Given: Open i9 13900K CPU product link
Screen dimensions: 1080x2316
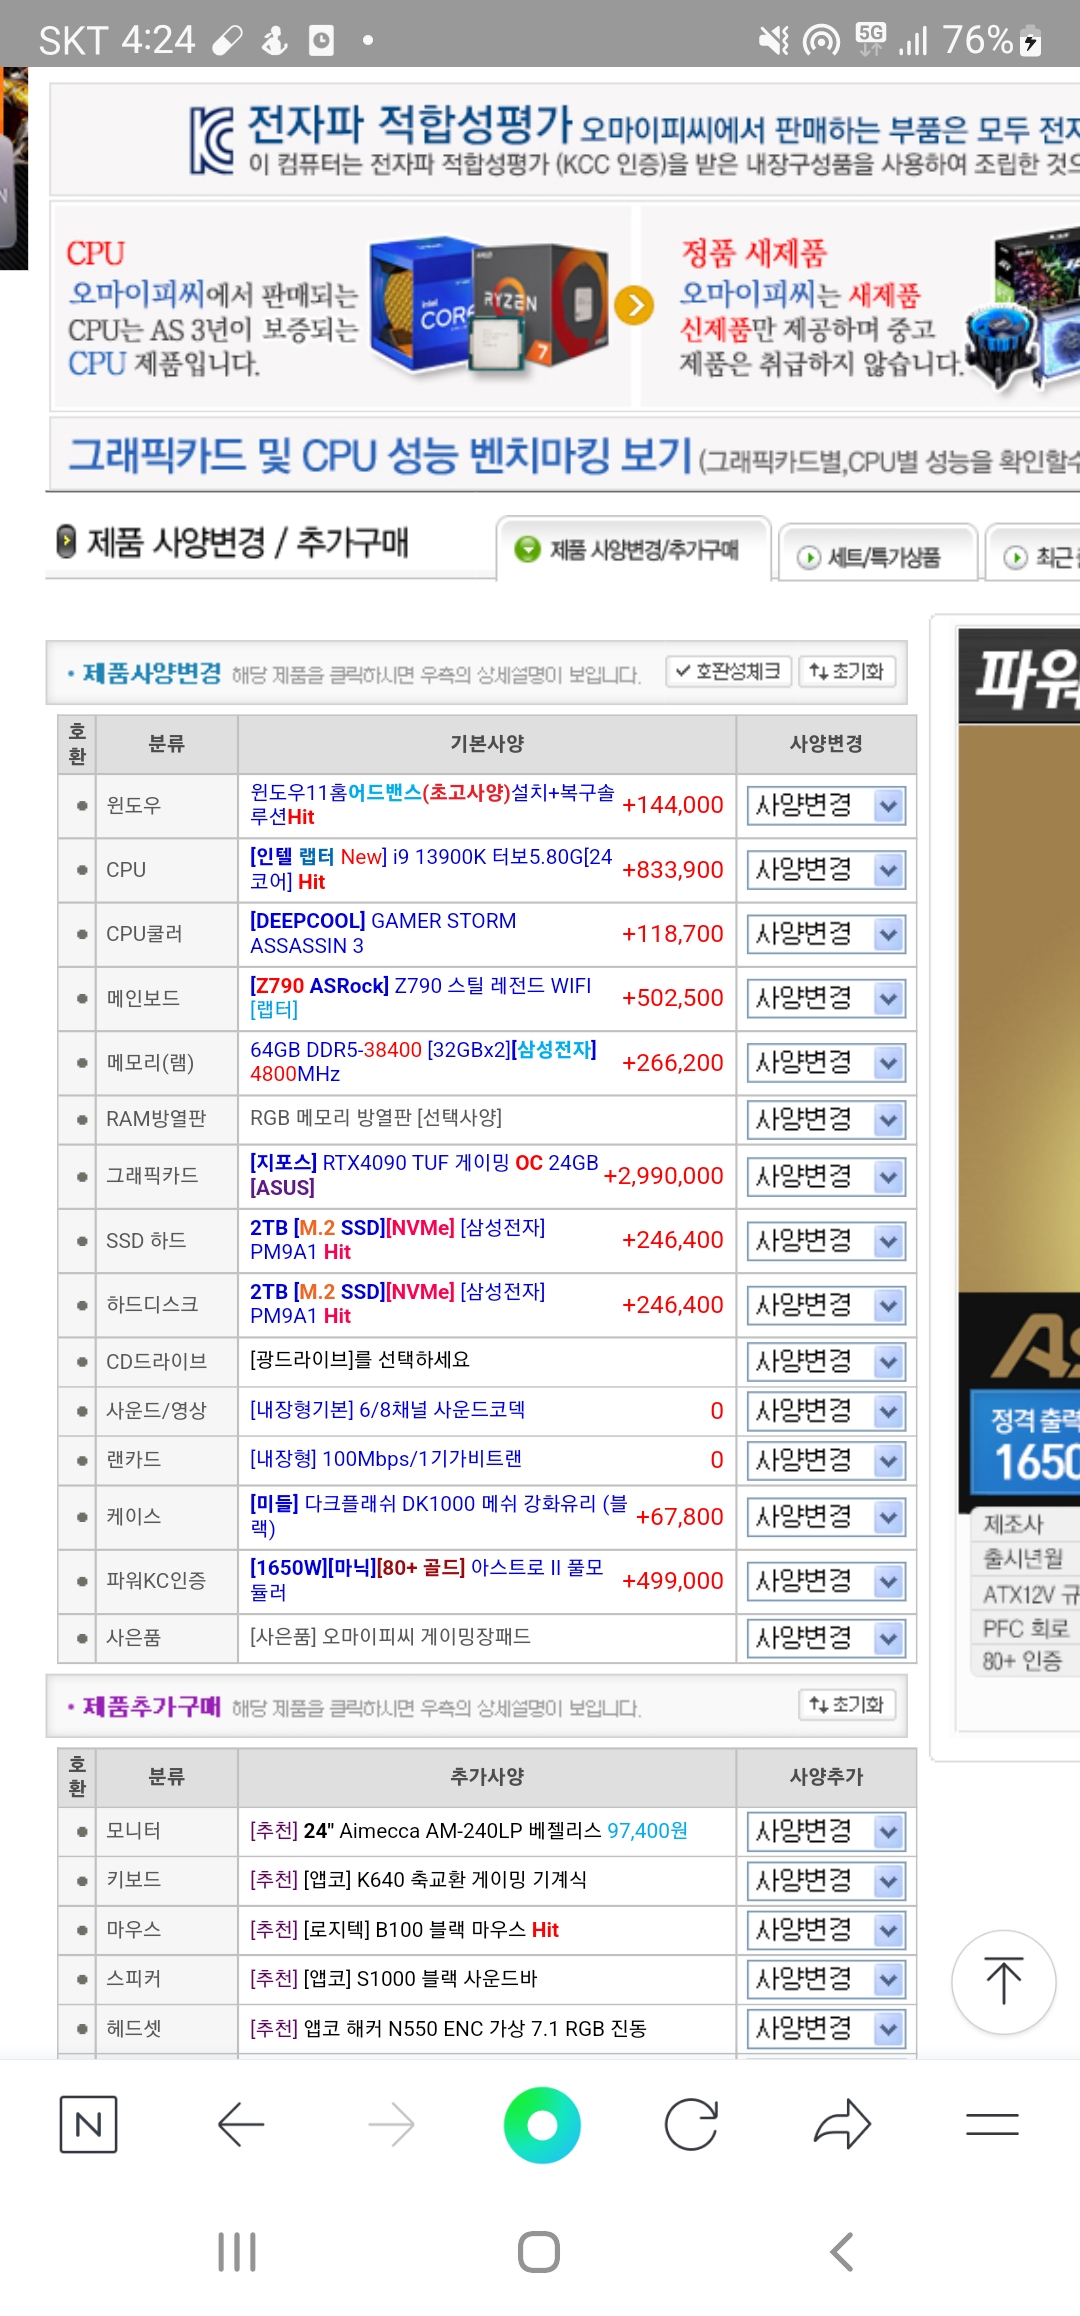Looking at the screenshot, I should 431,869.
